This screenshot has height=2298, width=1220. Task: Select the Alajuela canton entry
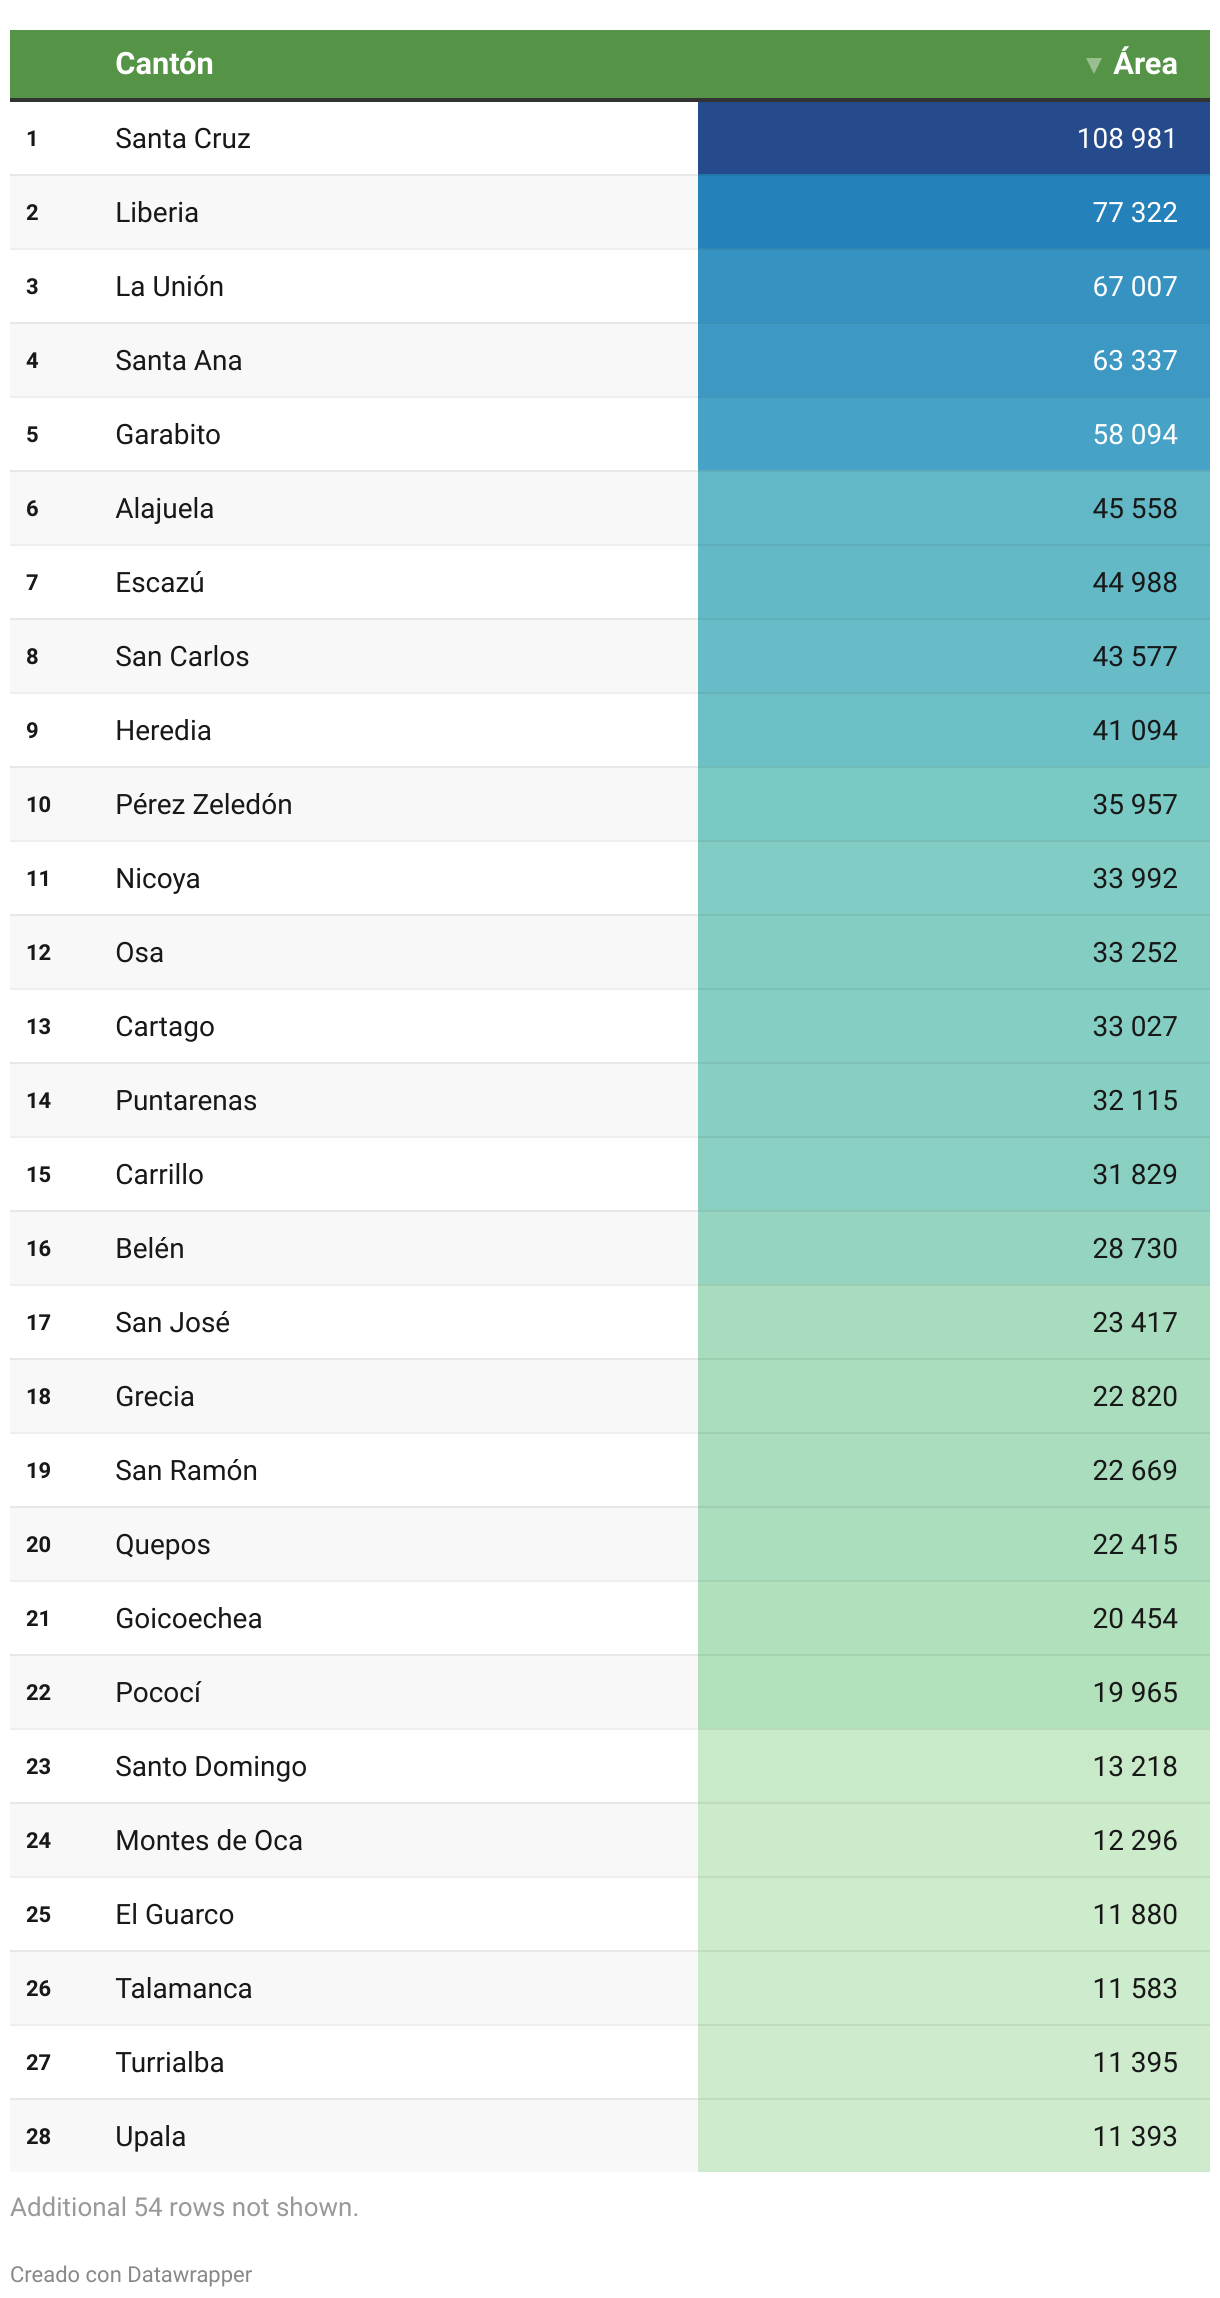164,509
